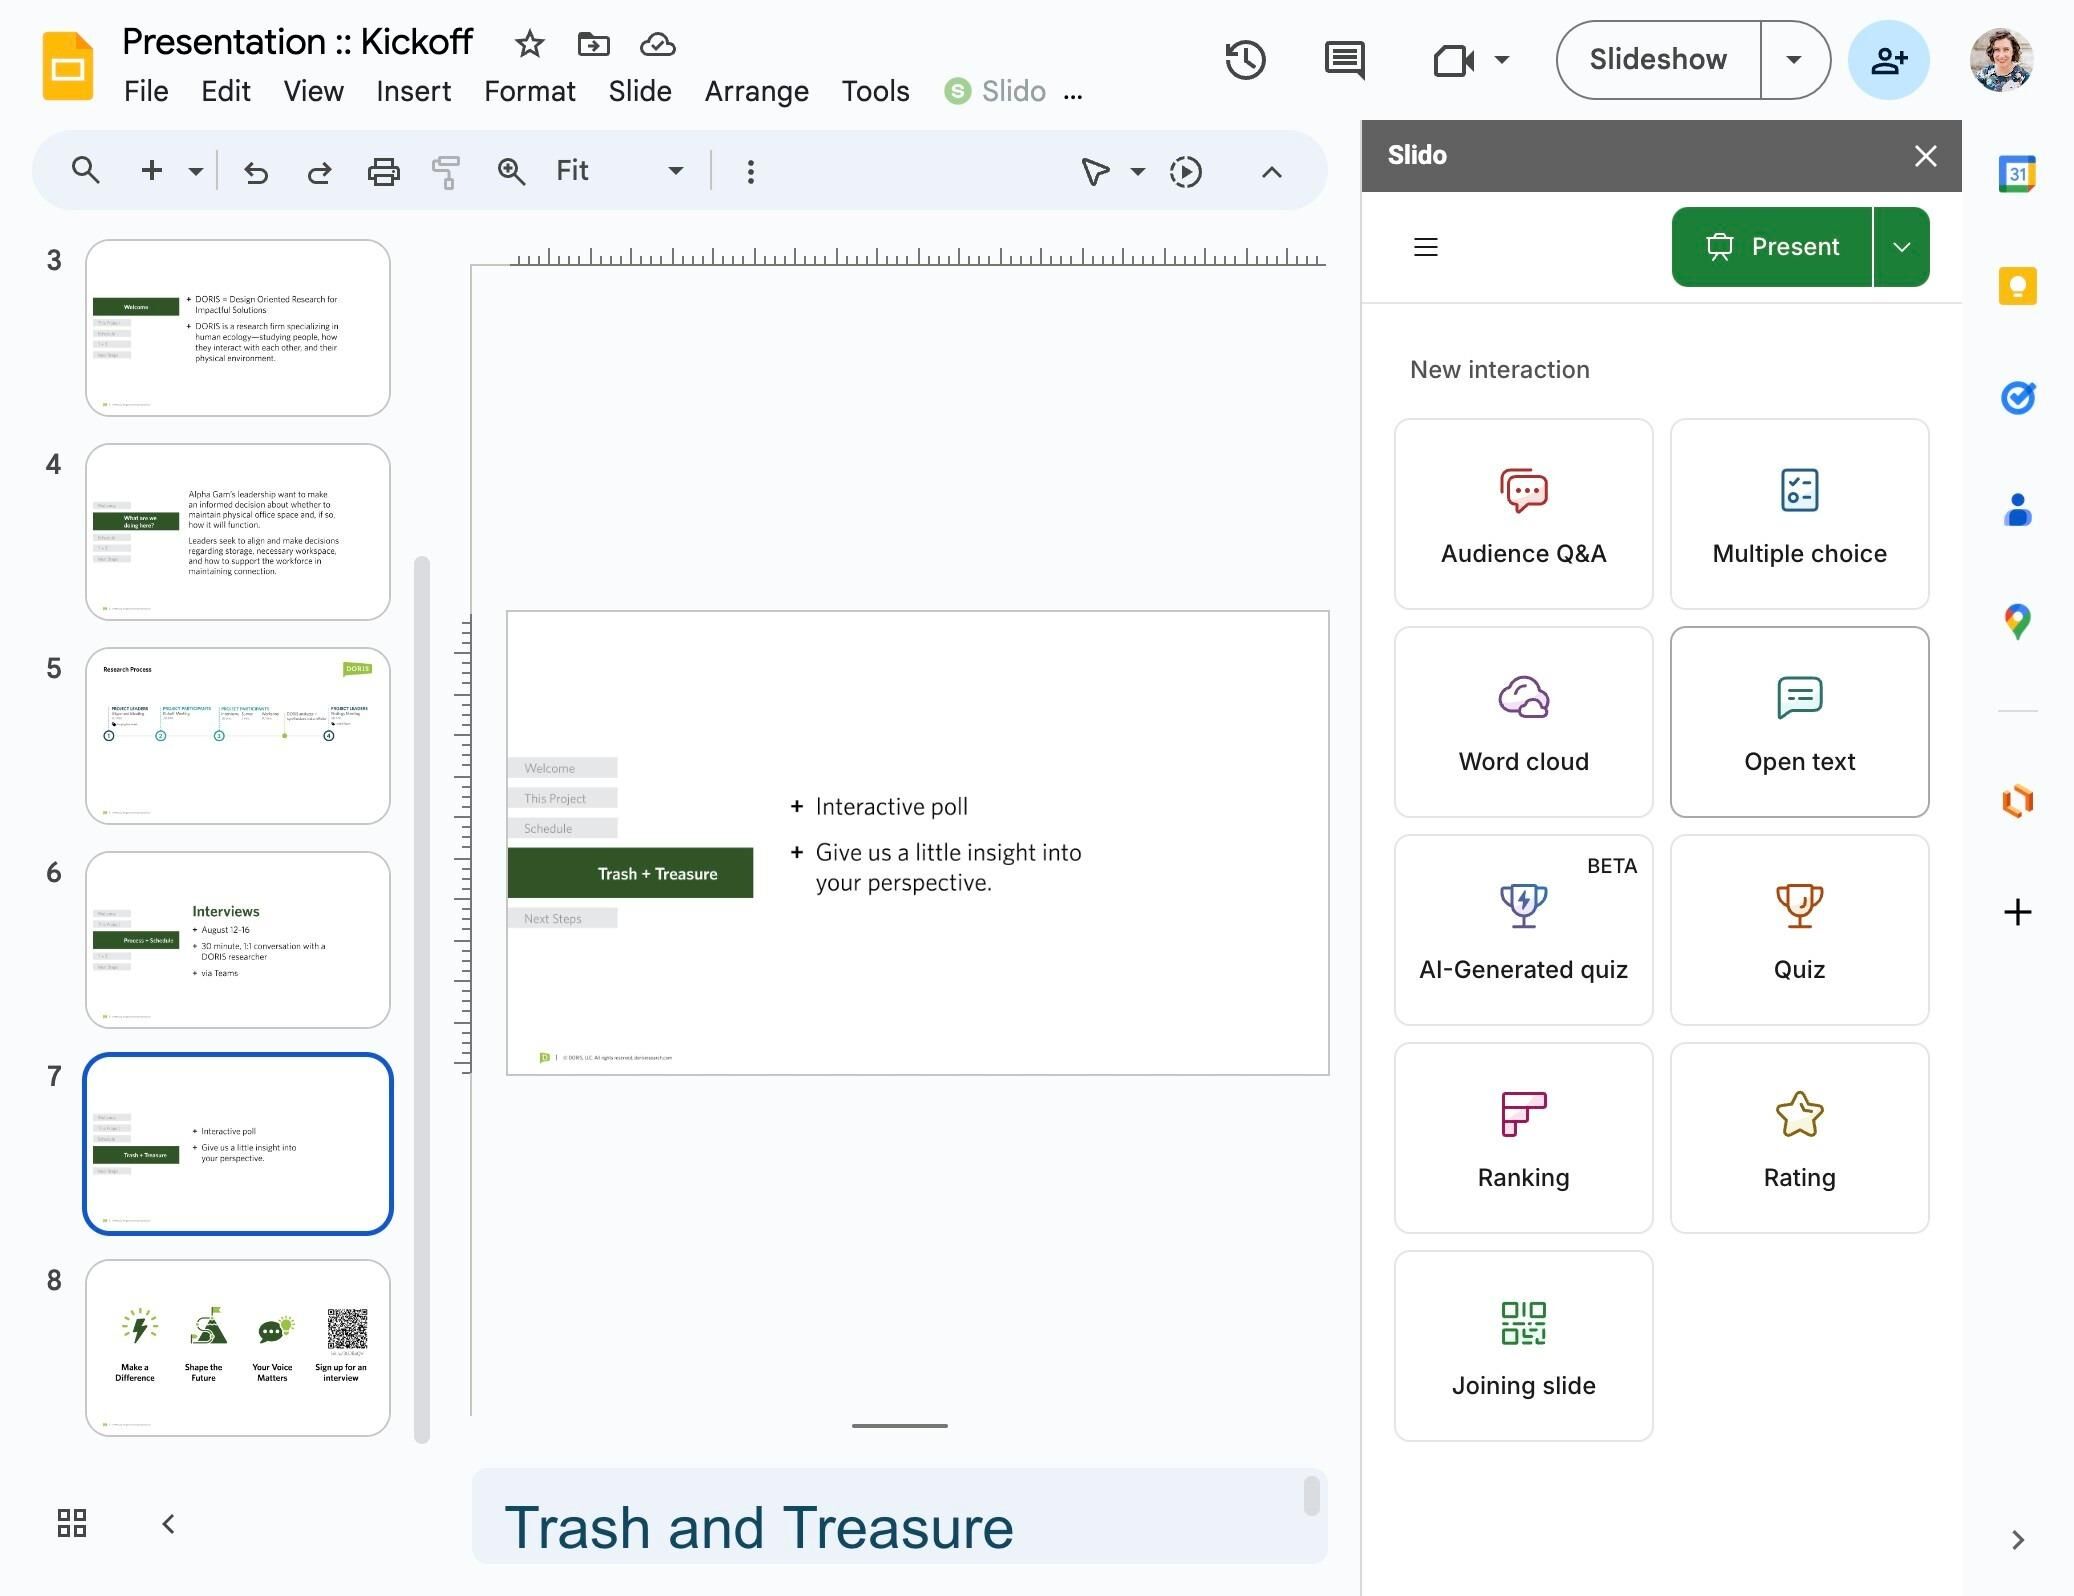Expand Slido Present button dropdown arrow
Screen dimensions: 2074x1596
click(1901, 247)
